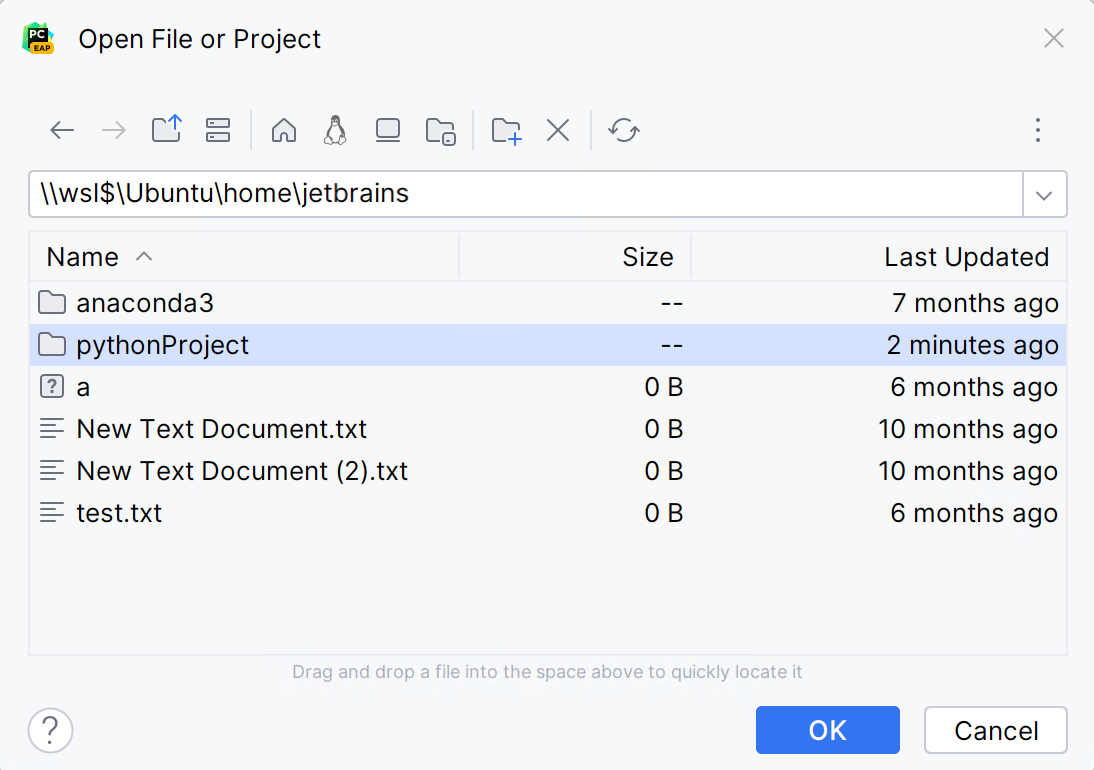Confirm with the OK button
This screenshot has width=1094, height=770.
(827, 730)
